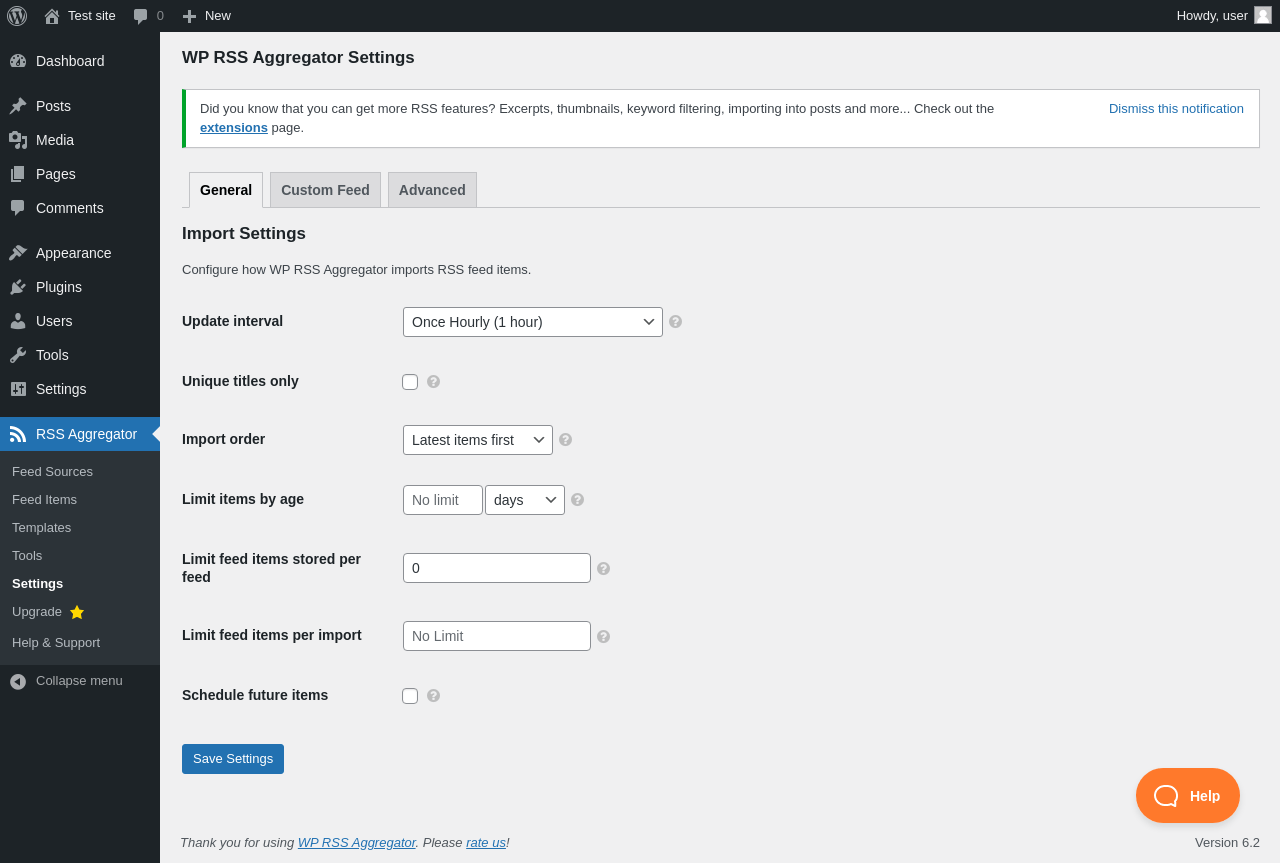Switch to the Advanced tab
Image resolution: width=1280 pixels, height=863 pixels.
click(432, 190)
